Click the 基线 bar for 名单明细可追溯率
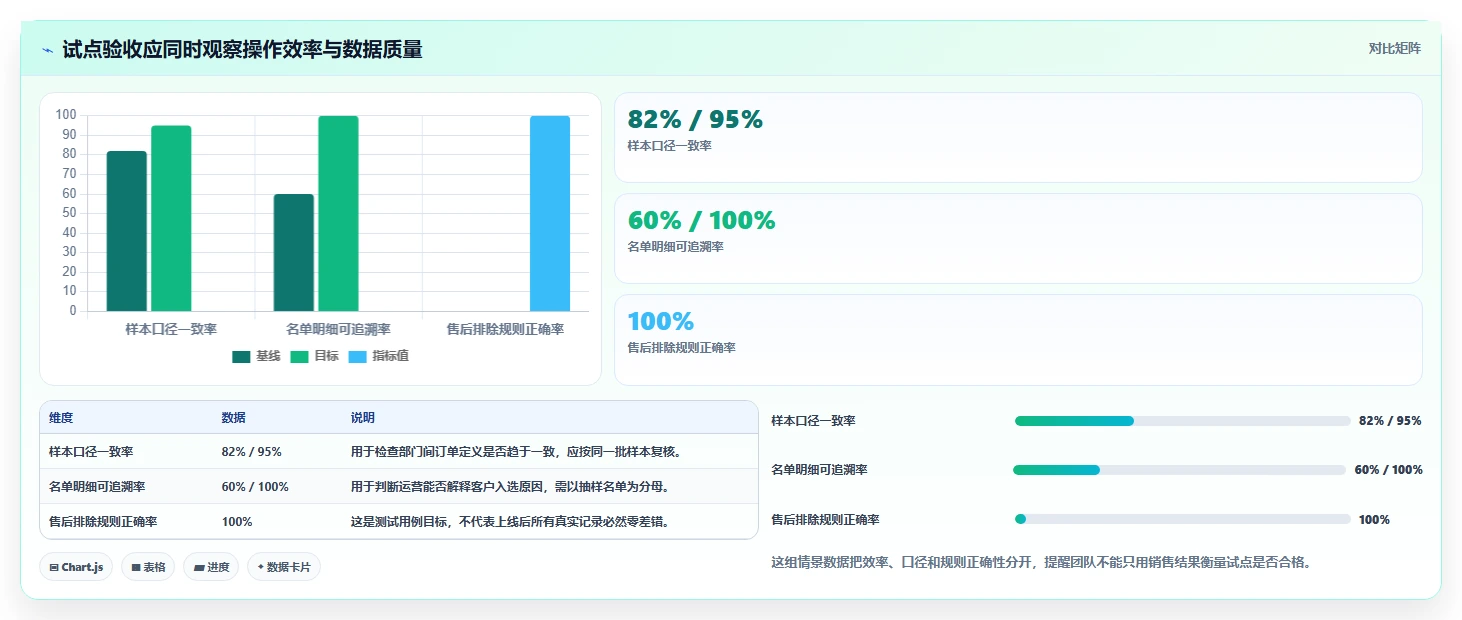 (x=294, y=252)
